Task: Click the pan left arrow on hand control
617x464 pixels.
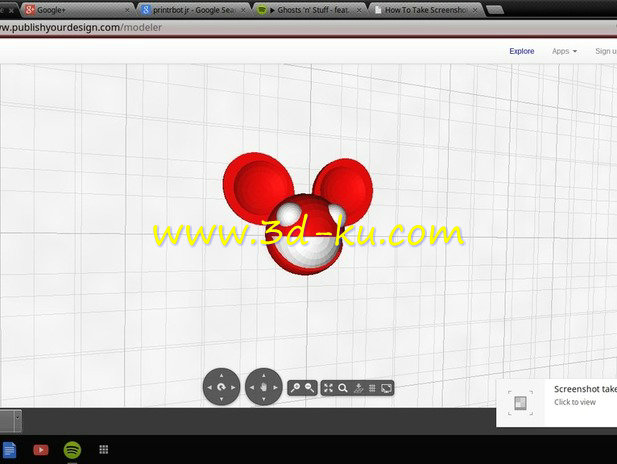Action: pos(252,388)
